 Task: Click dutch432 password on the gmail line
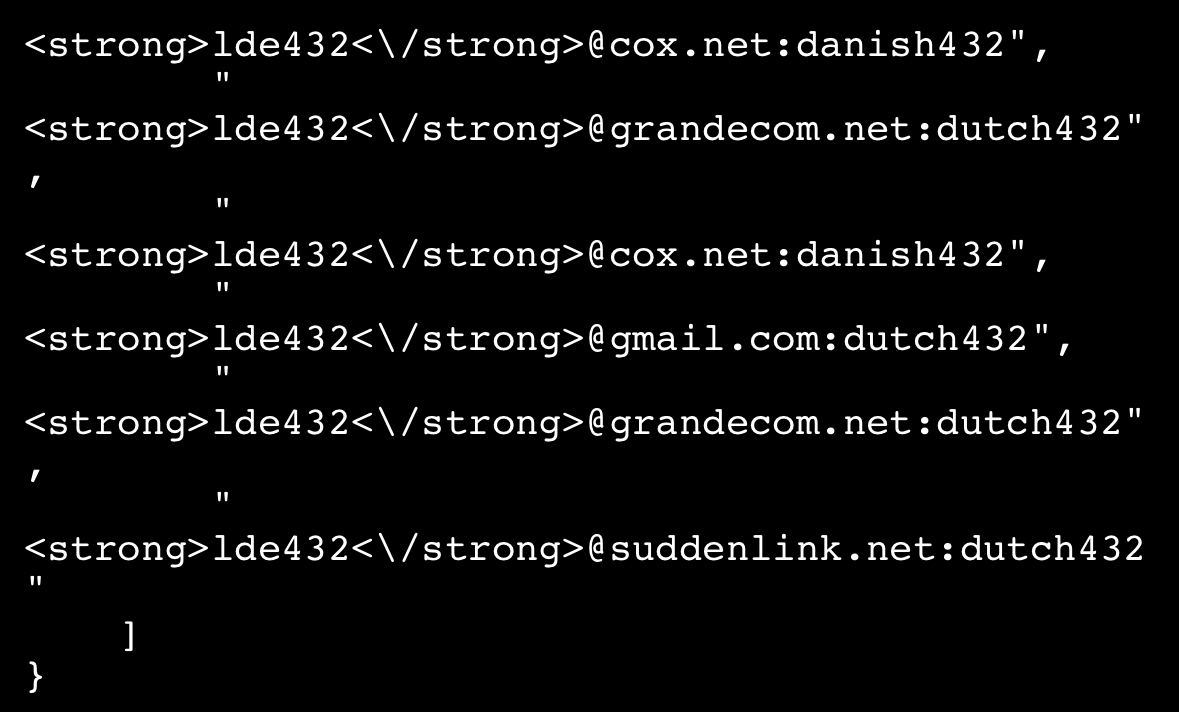tap(935, 338)
